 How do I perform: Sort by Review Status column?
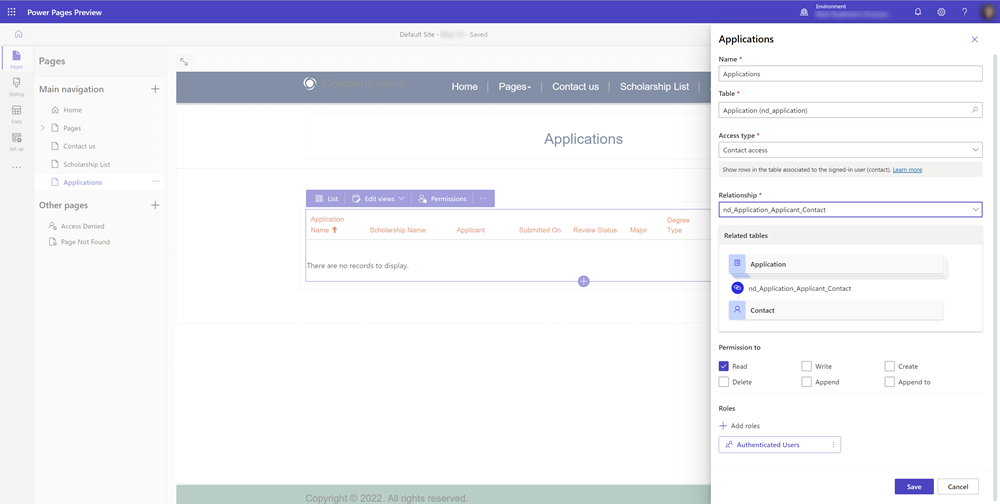point(595,230)
